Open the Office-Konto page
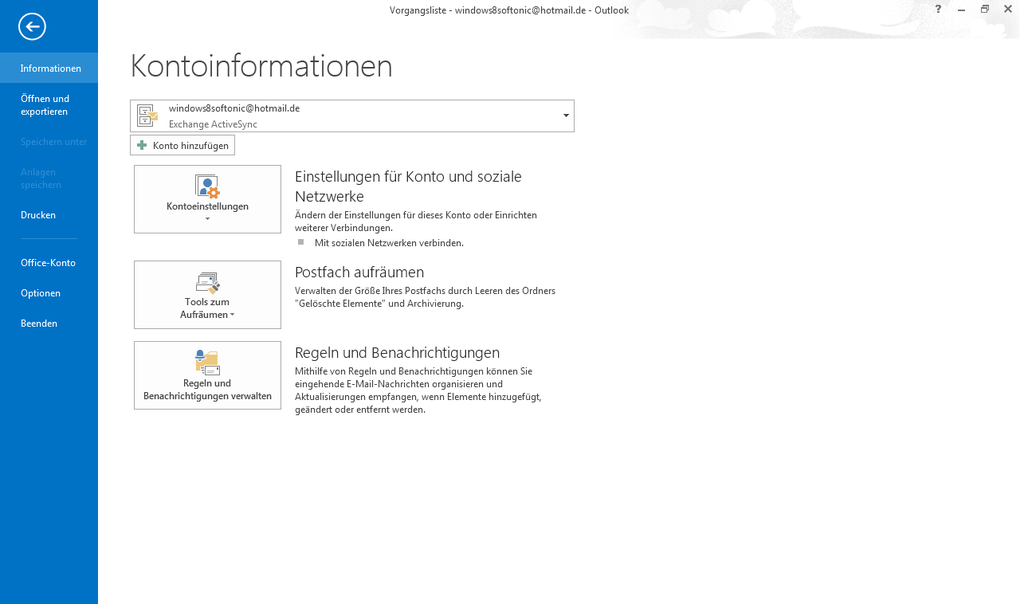 pyautogui.click(x=49, y=263)
